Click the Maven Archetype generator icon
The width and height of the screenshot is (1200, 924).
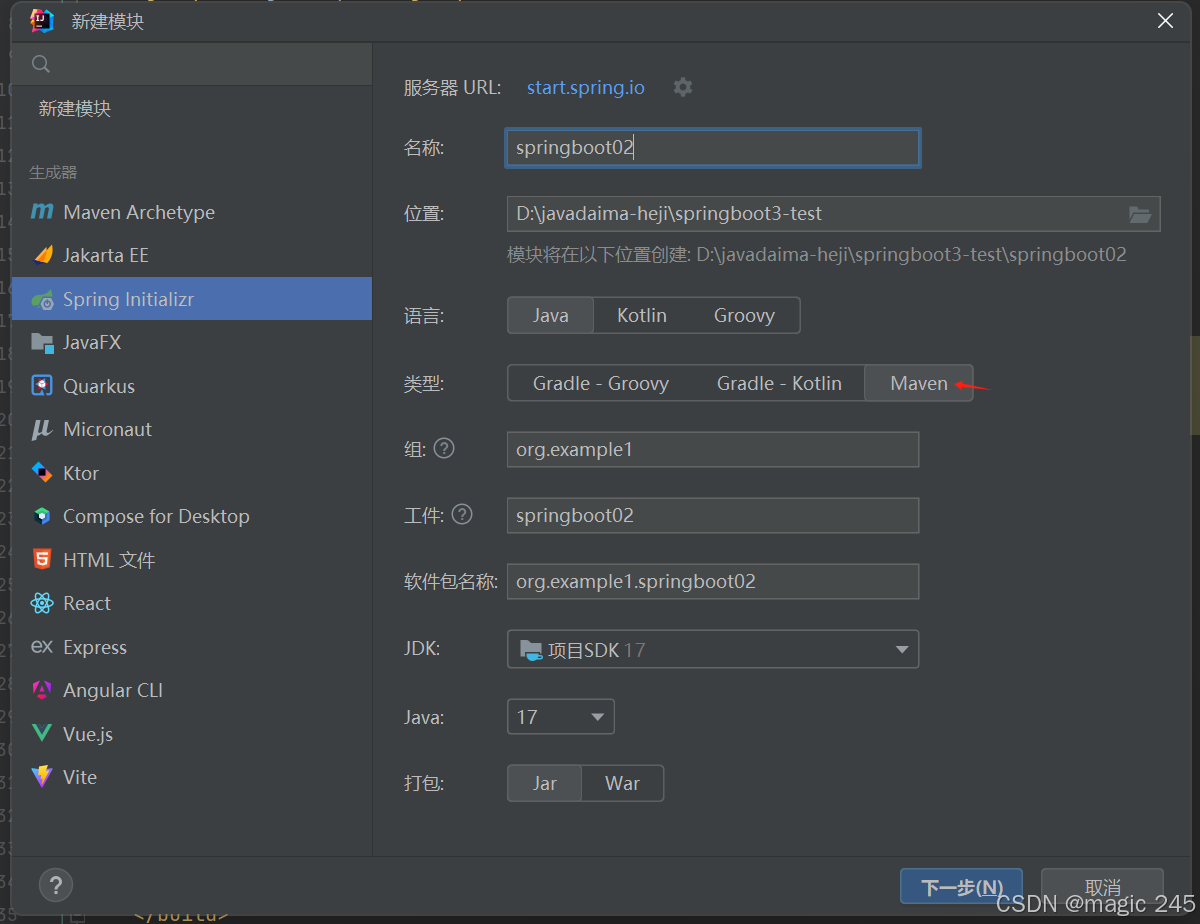[x=42, y=212]
